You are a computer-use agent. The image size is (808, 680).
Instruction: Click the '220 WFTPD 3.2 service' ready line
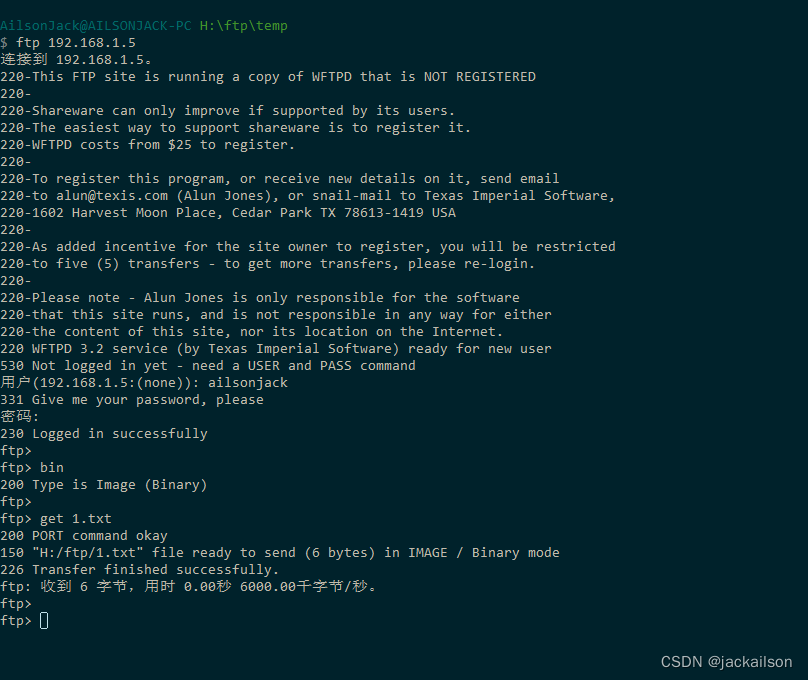(276, 349)
